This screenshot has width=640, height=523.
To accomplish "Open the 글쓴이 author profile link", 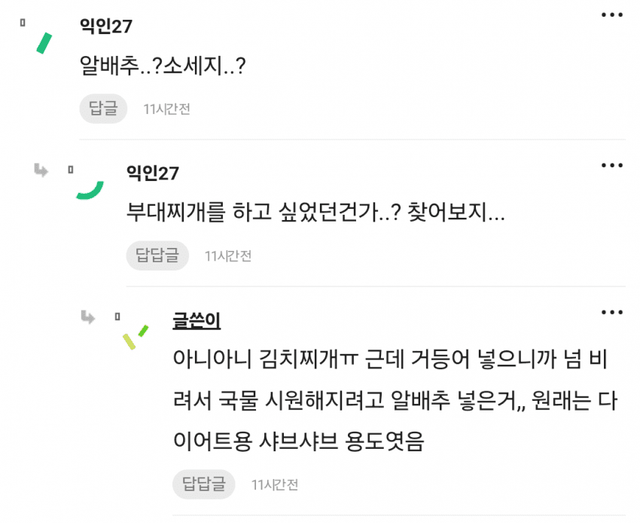I will coord(196,320).
